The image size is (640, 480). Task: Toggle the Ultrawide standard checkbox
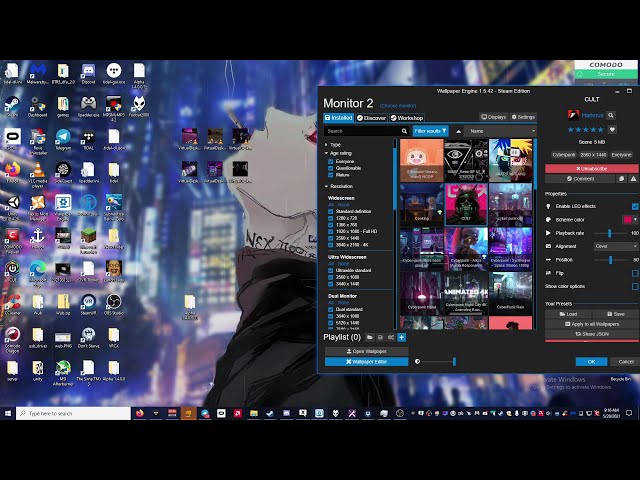coord(331,271)
